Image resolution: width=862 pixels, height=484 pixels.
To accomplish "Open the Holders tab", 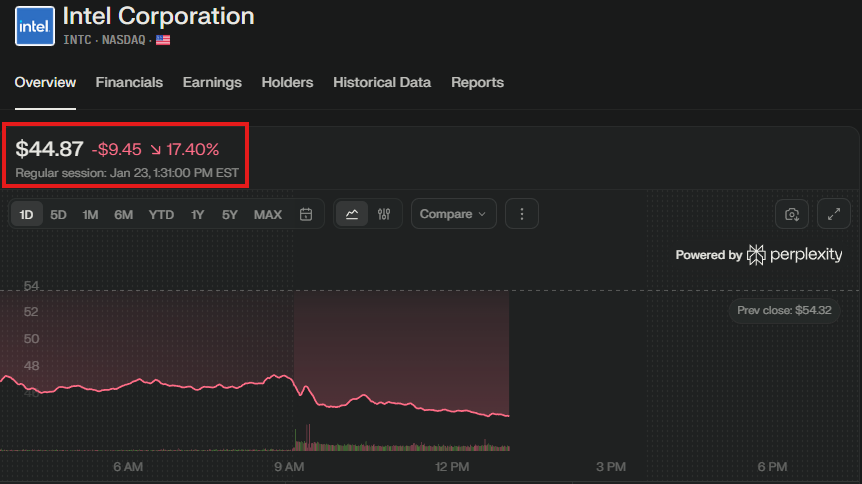I will (288, 82).
